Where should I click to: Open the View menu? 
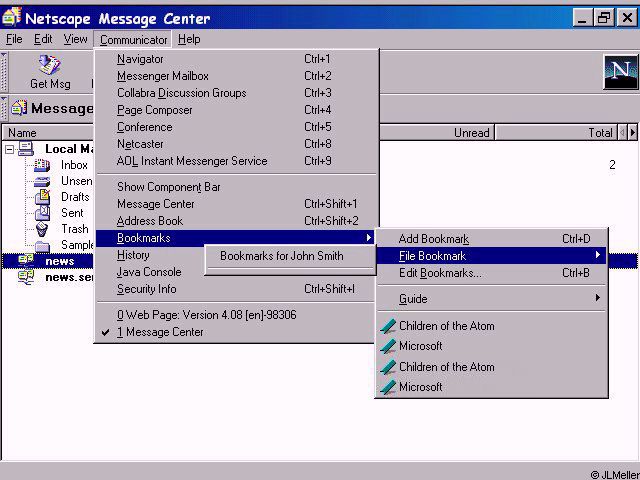coord(75,39)
